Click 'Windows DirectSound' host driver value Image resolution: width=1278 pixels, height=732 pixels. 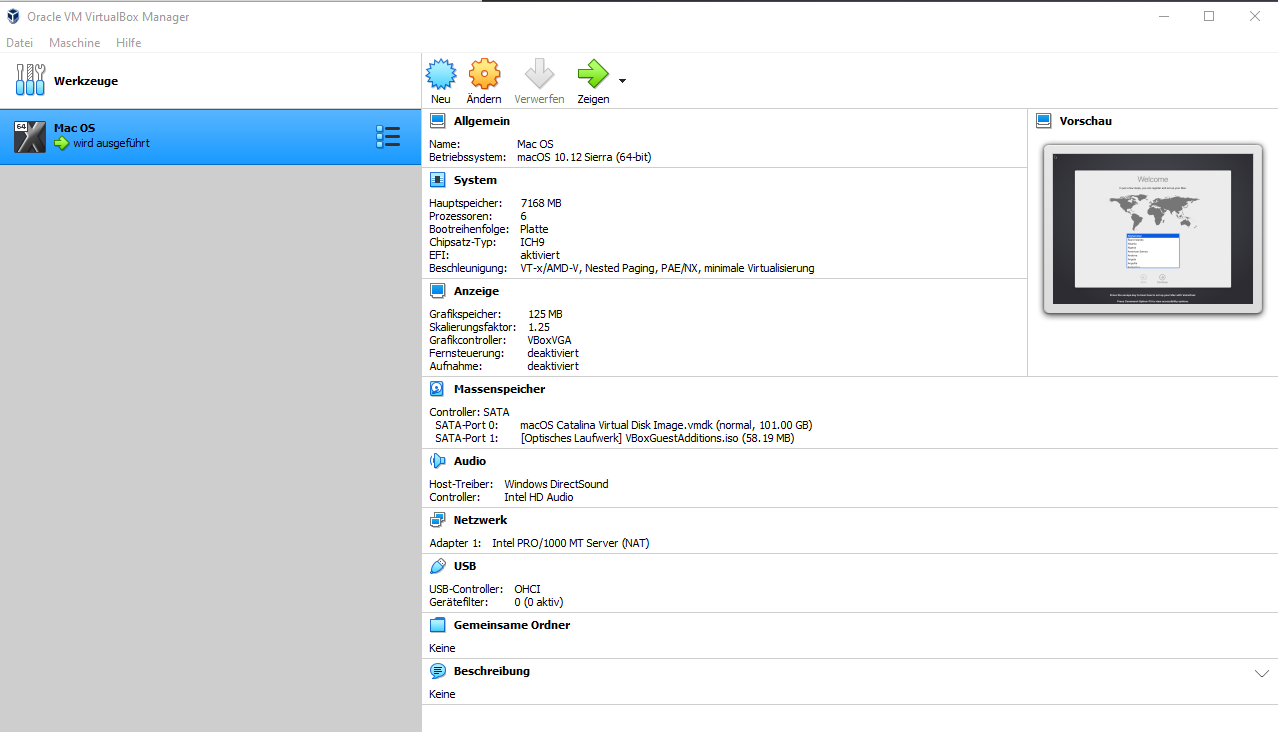coord(556,484)
